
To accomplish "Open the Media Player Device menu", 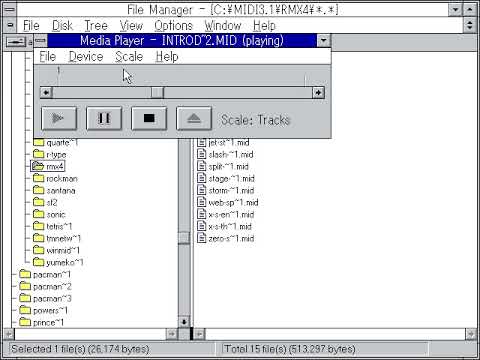I will [x=86, y=57].
